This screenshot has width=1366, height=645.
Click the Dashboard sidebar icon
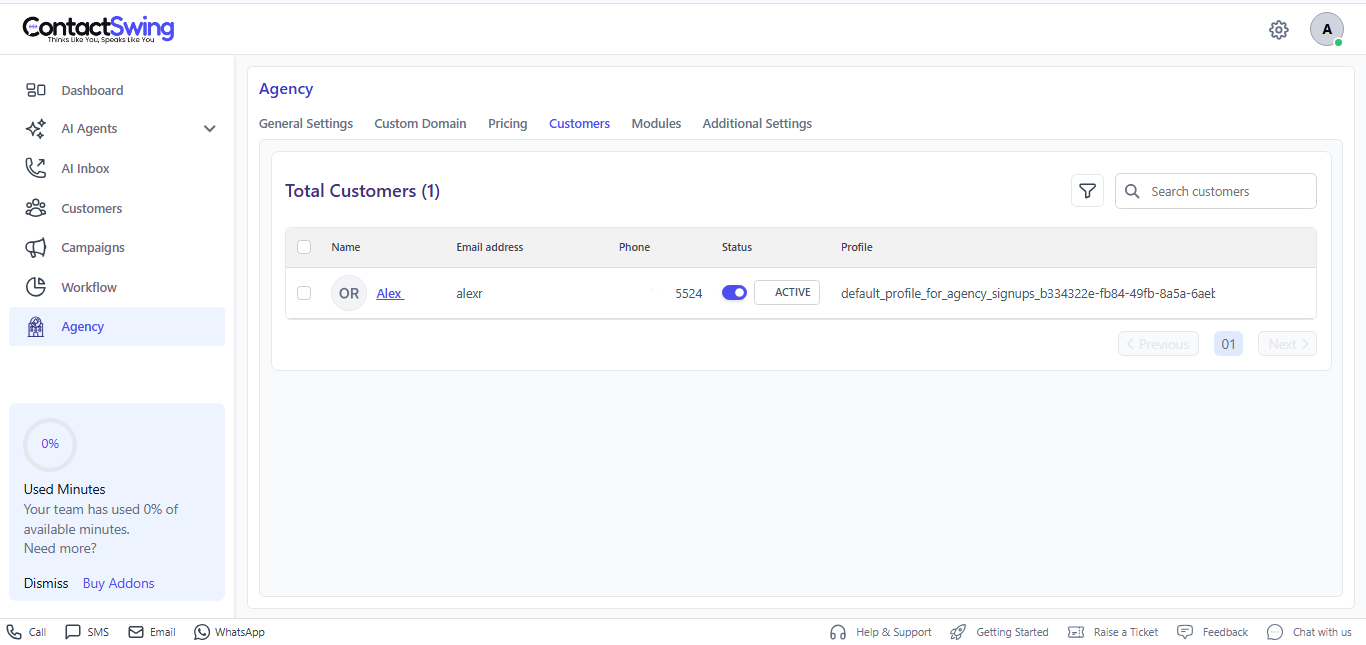36,90
